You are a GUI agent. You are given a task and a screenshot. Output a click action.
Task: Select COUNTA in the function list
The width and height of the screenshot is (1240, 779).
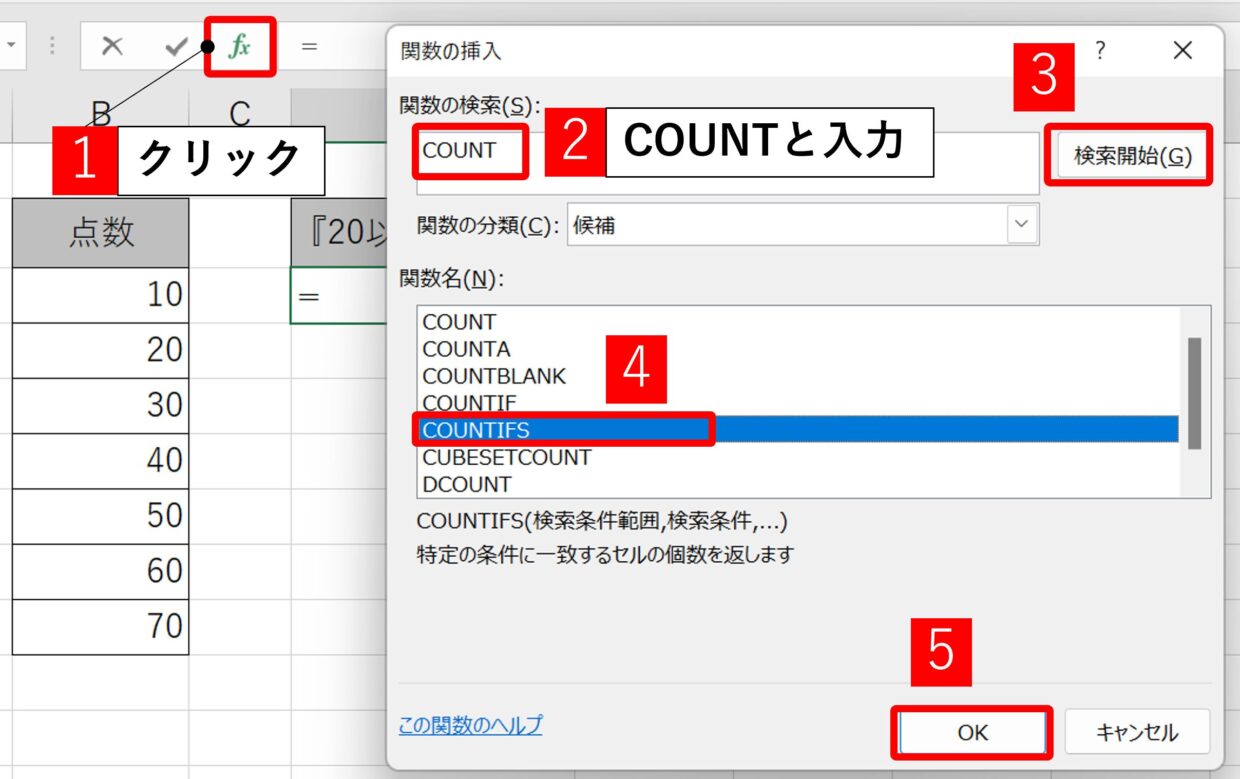tap(466, 349)
